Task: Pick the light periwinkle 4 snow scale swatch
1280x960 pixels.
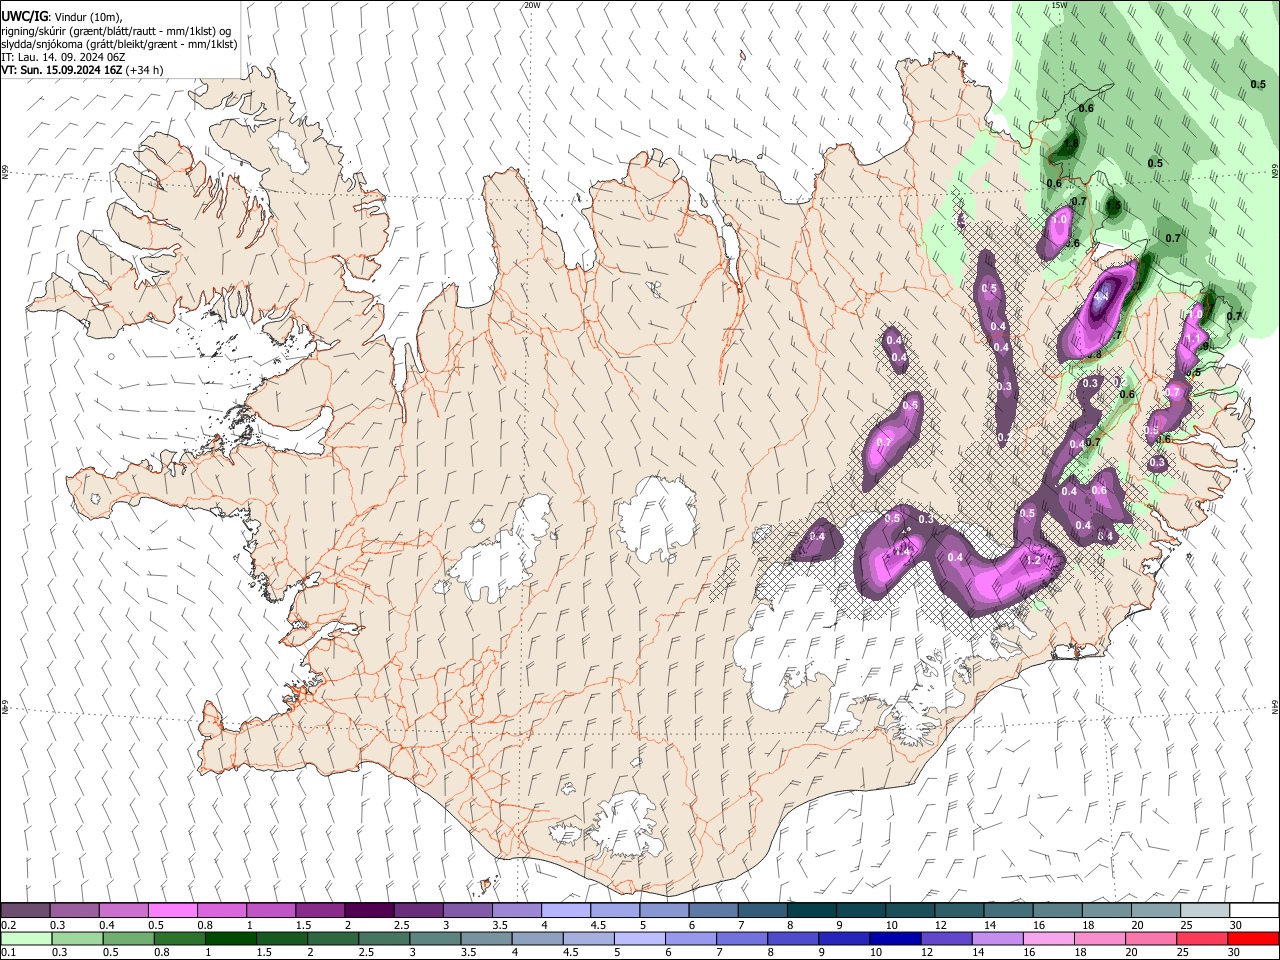Action: (x=565, y=911)
